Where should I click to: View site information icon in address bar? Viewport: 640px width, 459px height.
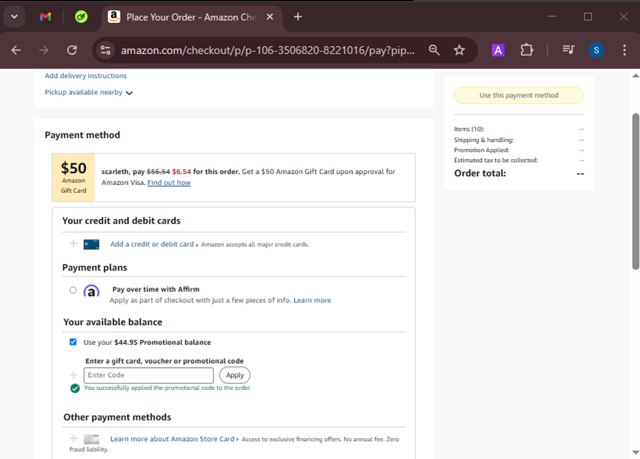(105, 50)
